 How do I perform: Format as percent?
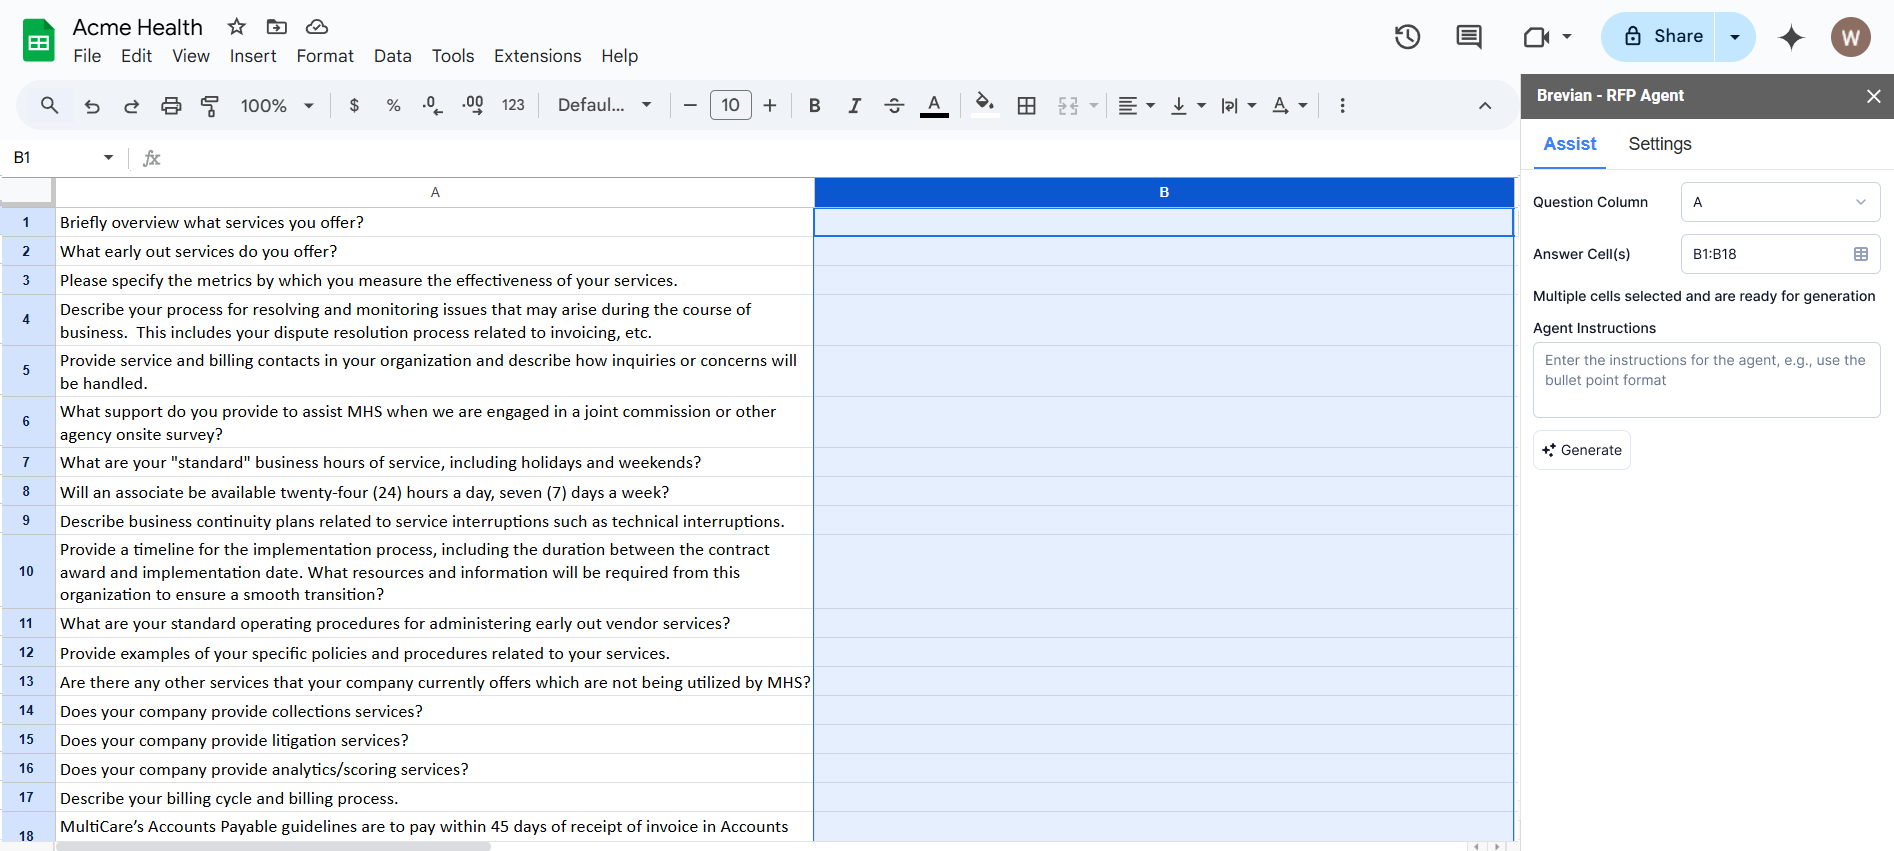393,105
